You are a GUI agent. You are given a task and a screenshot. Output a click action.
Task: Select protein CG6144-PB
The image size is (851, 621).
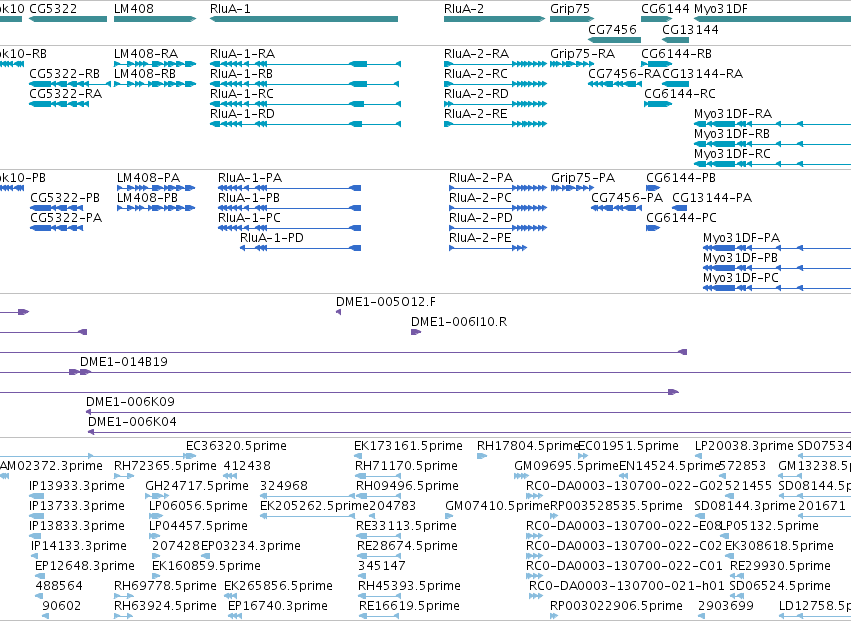(653, 188)
